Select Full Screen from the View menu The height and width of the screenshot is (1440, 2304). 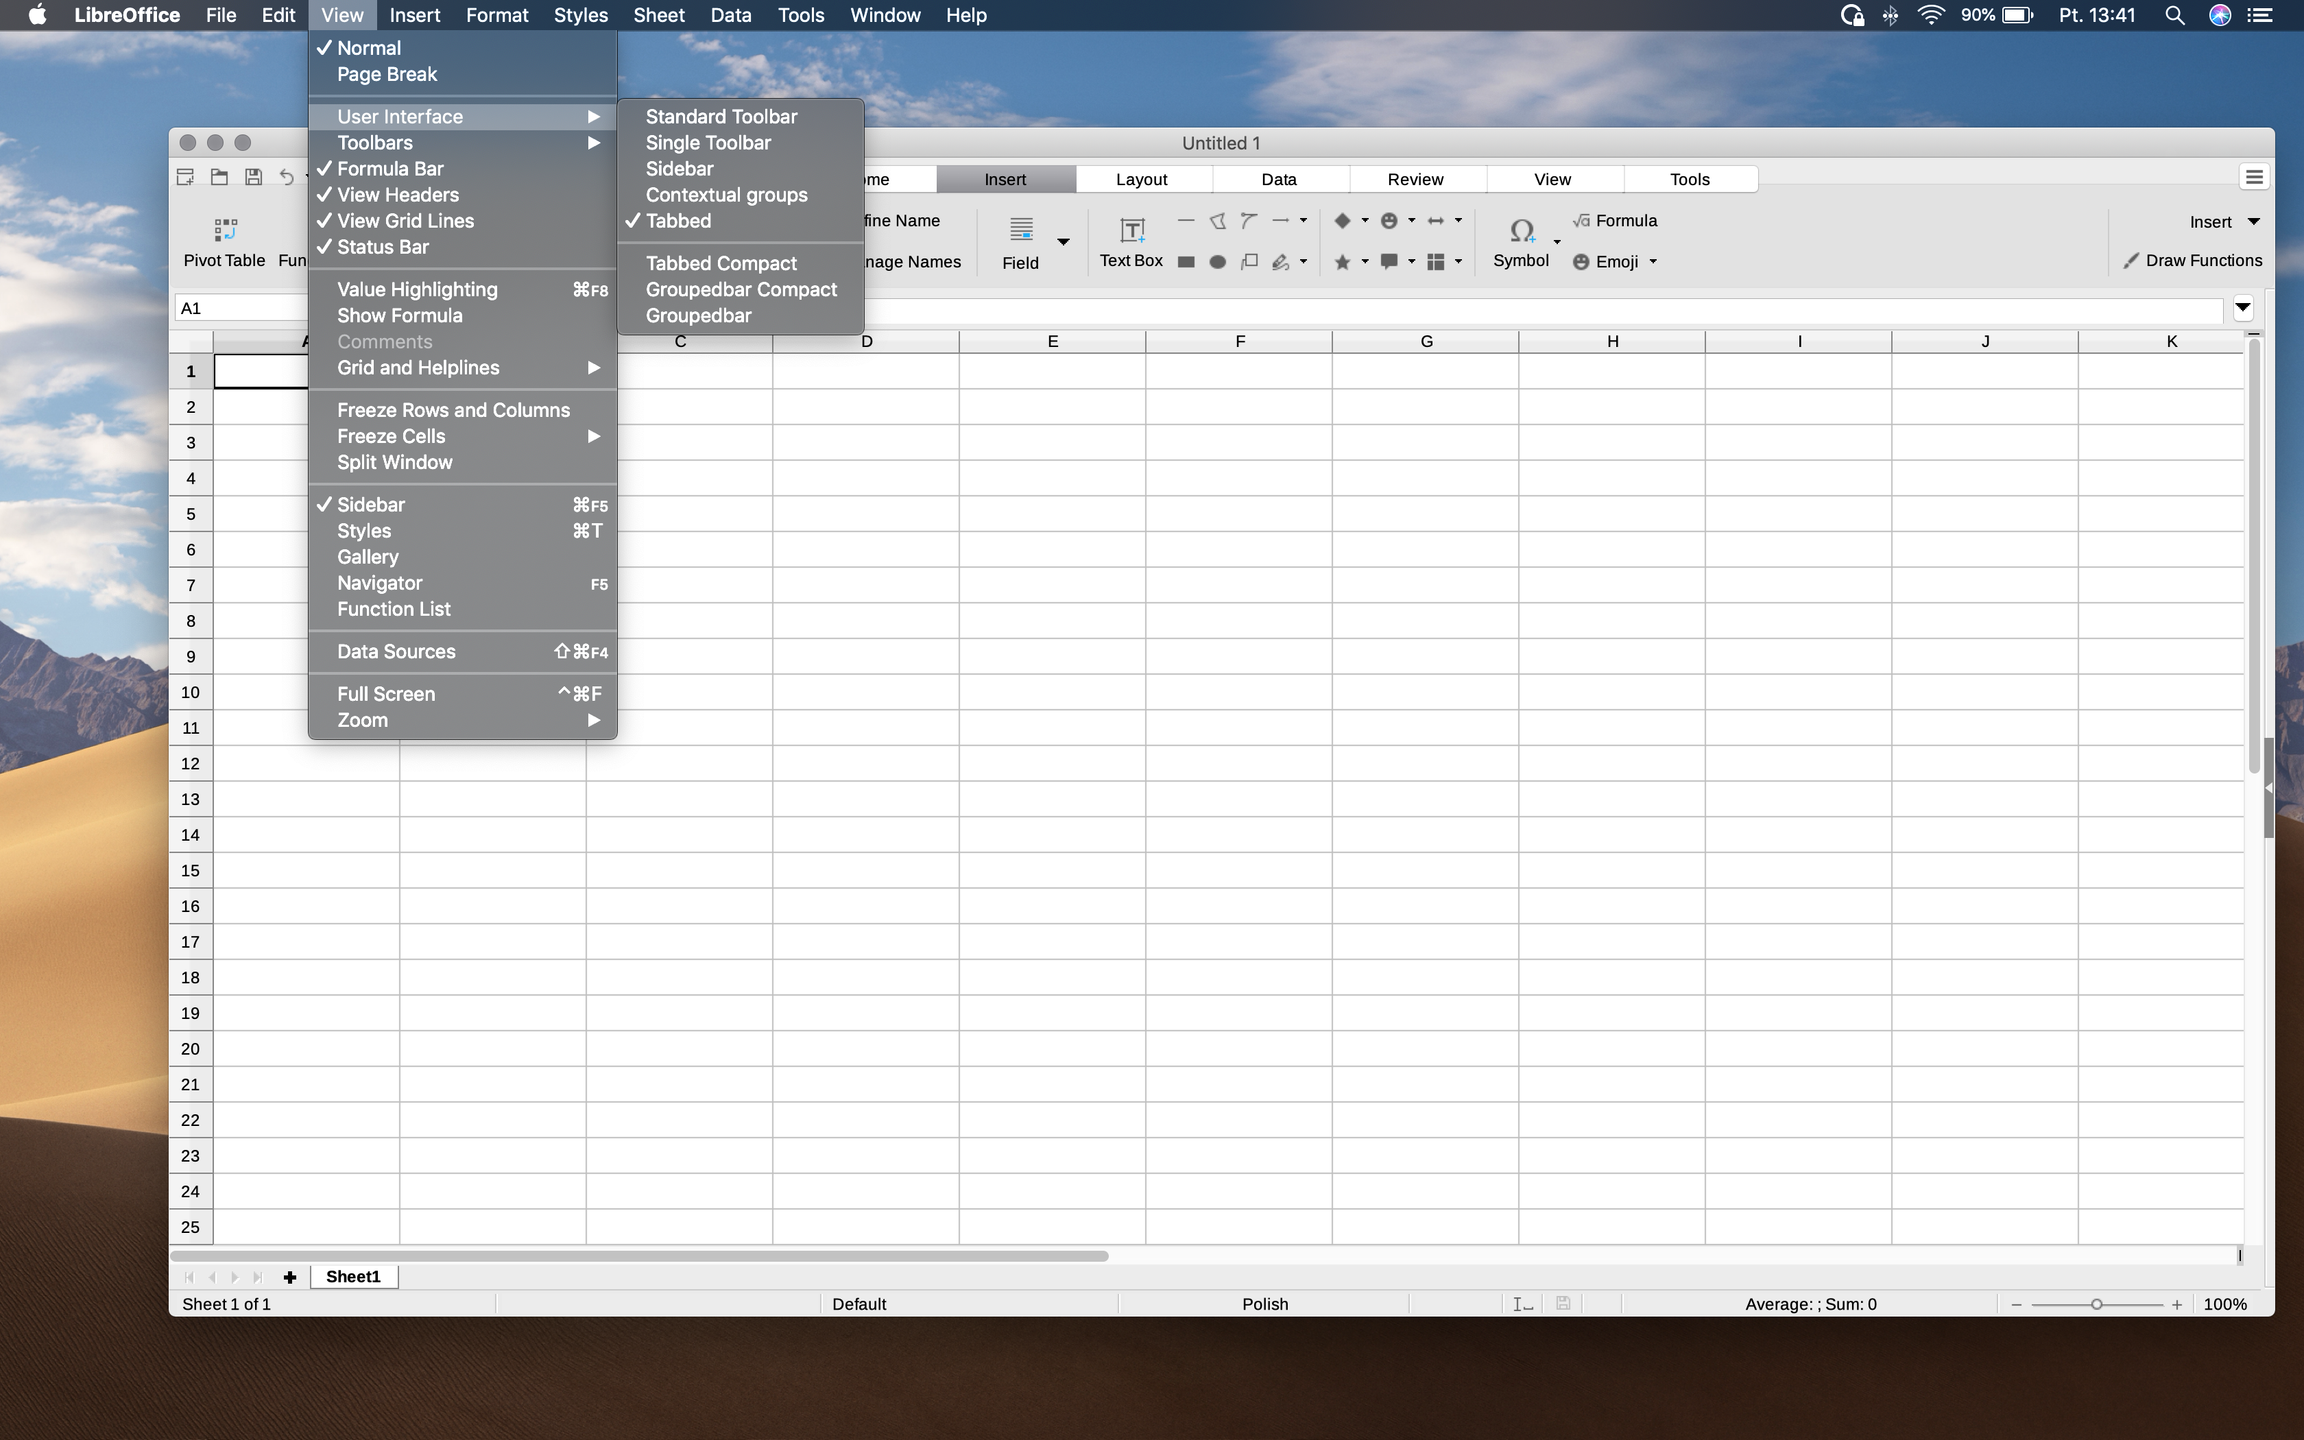[x=462, y=694]
